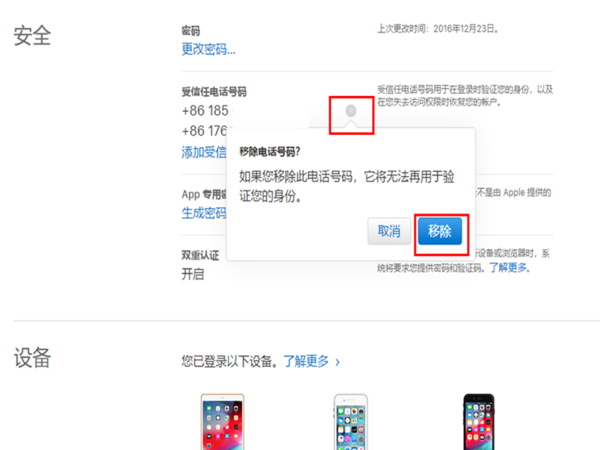The height and width of the screenshot is (450, 600).
Task: Click the +86 176 trusted phone number
Action: coord(204,131)
